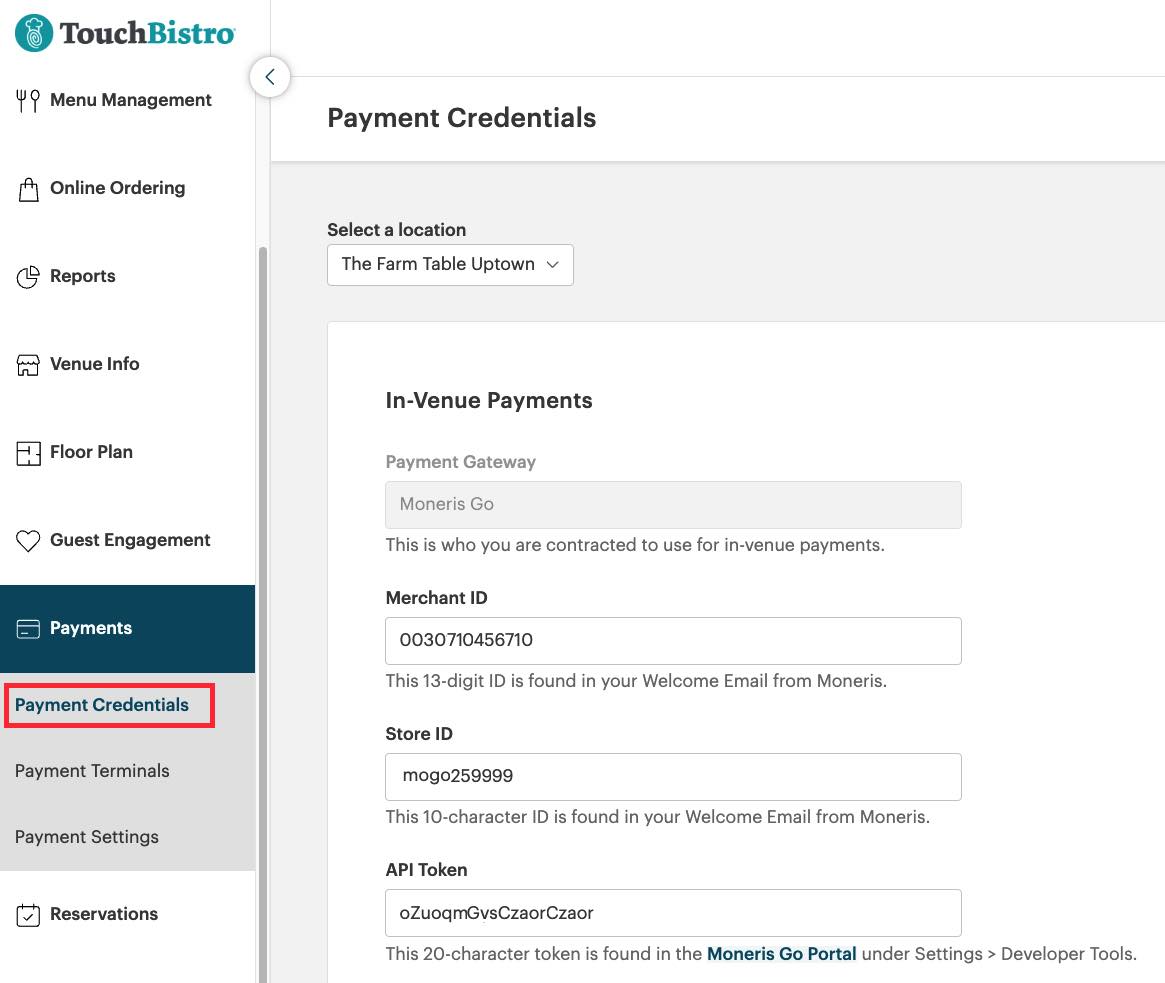Focus the API Token text box
Viewport: 1165px width, 983px height.
click(x=672, y=913)
